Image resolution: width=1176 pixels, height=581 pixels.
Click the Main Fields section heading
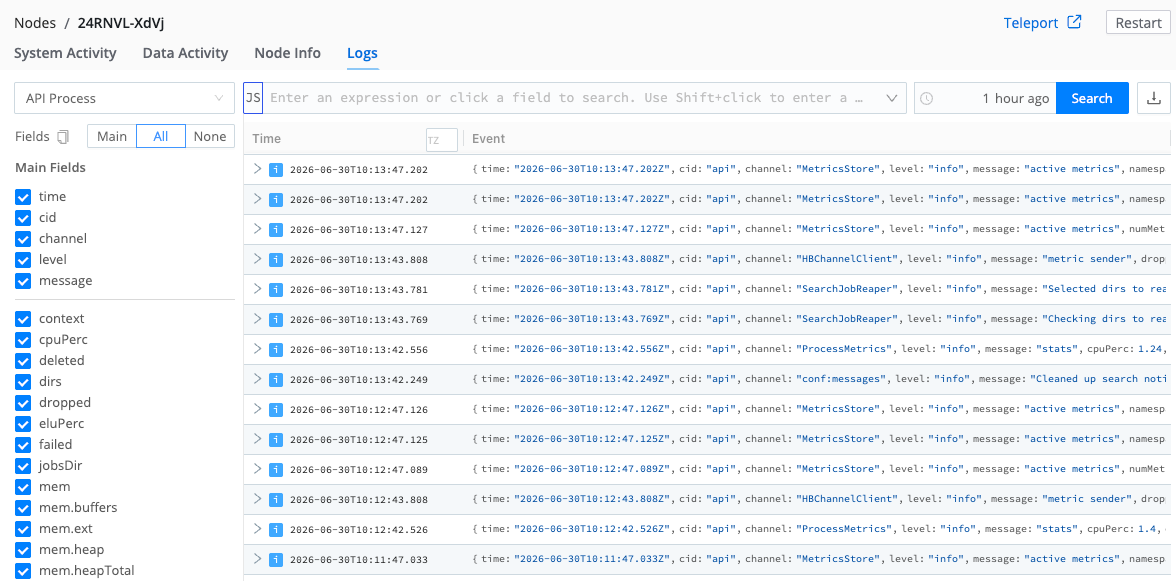[50, 168]
